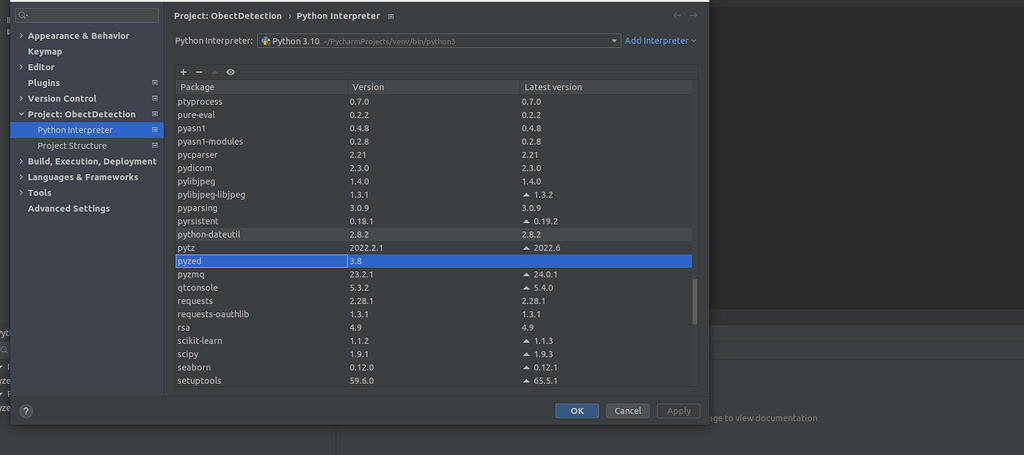Select the qtconsole package
1024x455 pixels.
coord(434,288)
